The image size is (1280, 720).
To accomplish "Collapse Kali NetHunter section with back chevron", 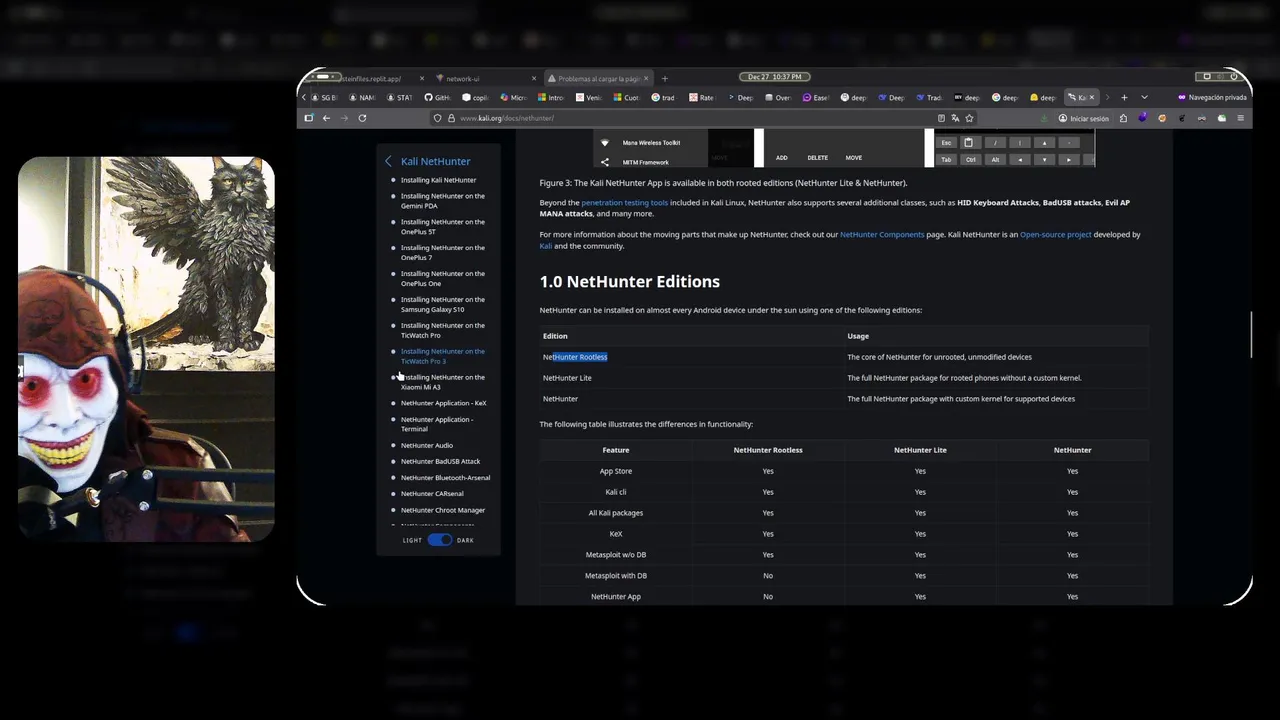I will pos(389,161).
